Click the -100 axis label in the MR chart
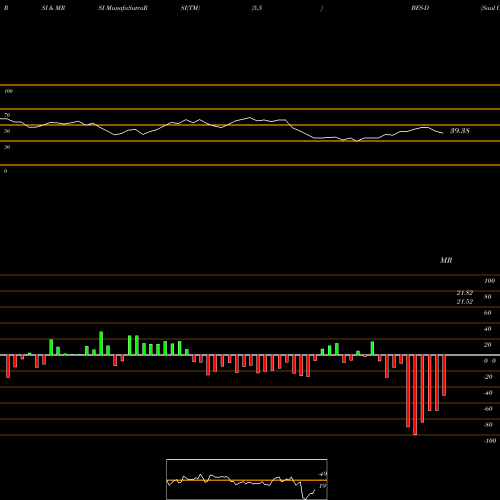The height and width of the screenshot is (500, 500). (x=489, y=441)
